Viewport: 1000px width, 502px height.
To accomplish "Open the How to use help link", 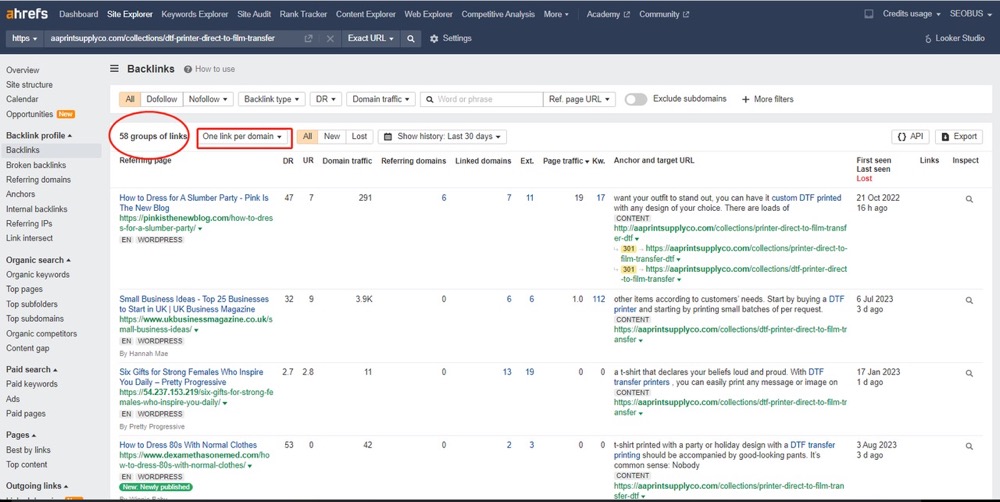I will [209, 69].
